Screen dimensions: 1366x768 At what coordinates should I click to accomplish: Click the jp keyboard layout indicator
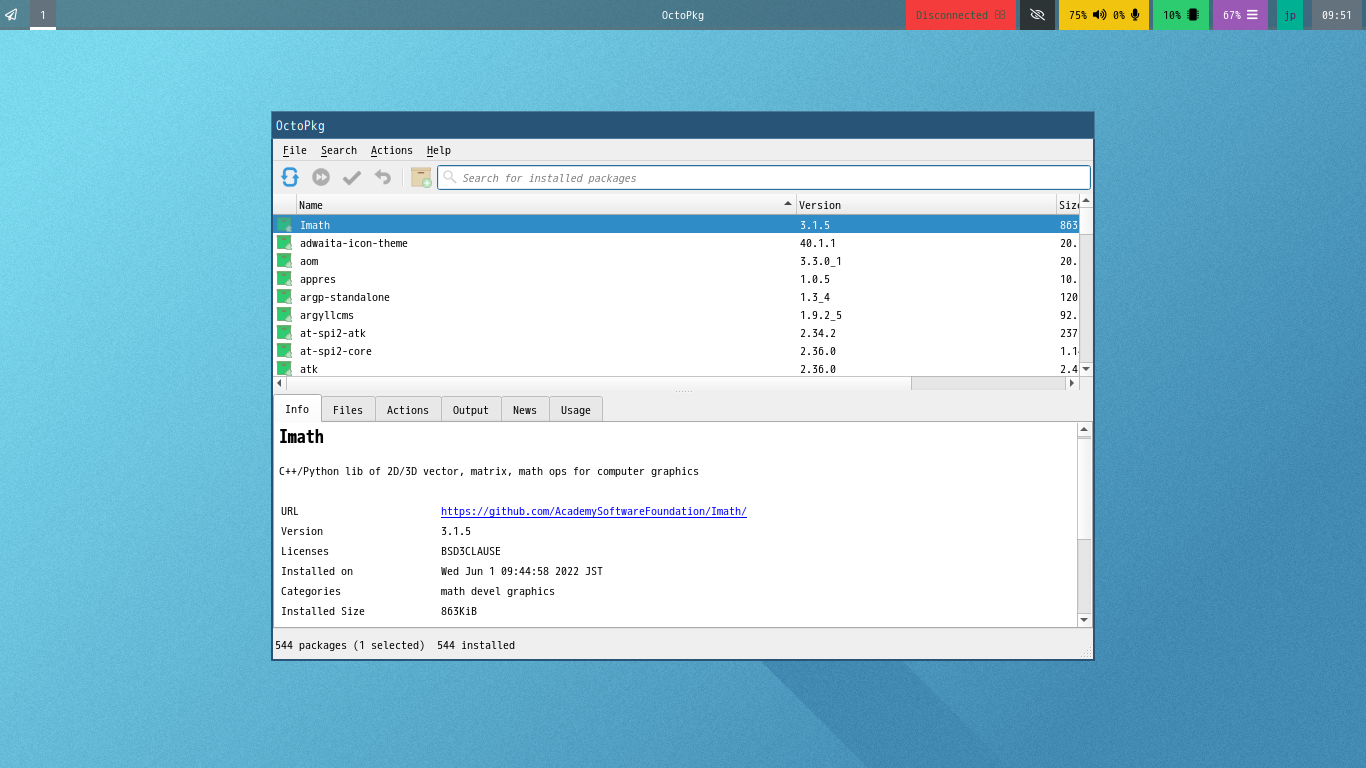pyautogui.click(x=1290, y=15)
